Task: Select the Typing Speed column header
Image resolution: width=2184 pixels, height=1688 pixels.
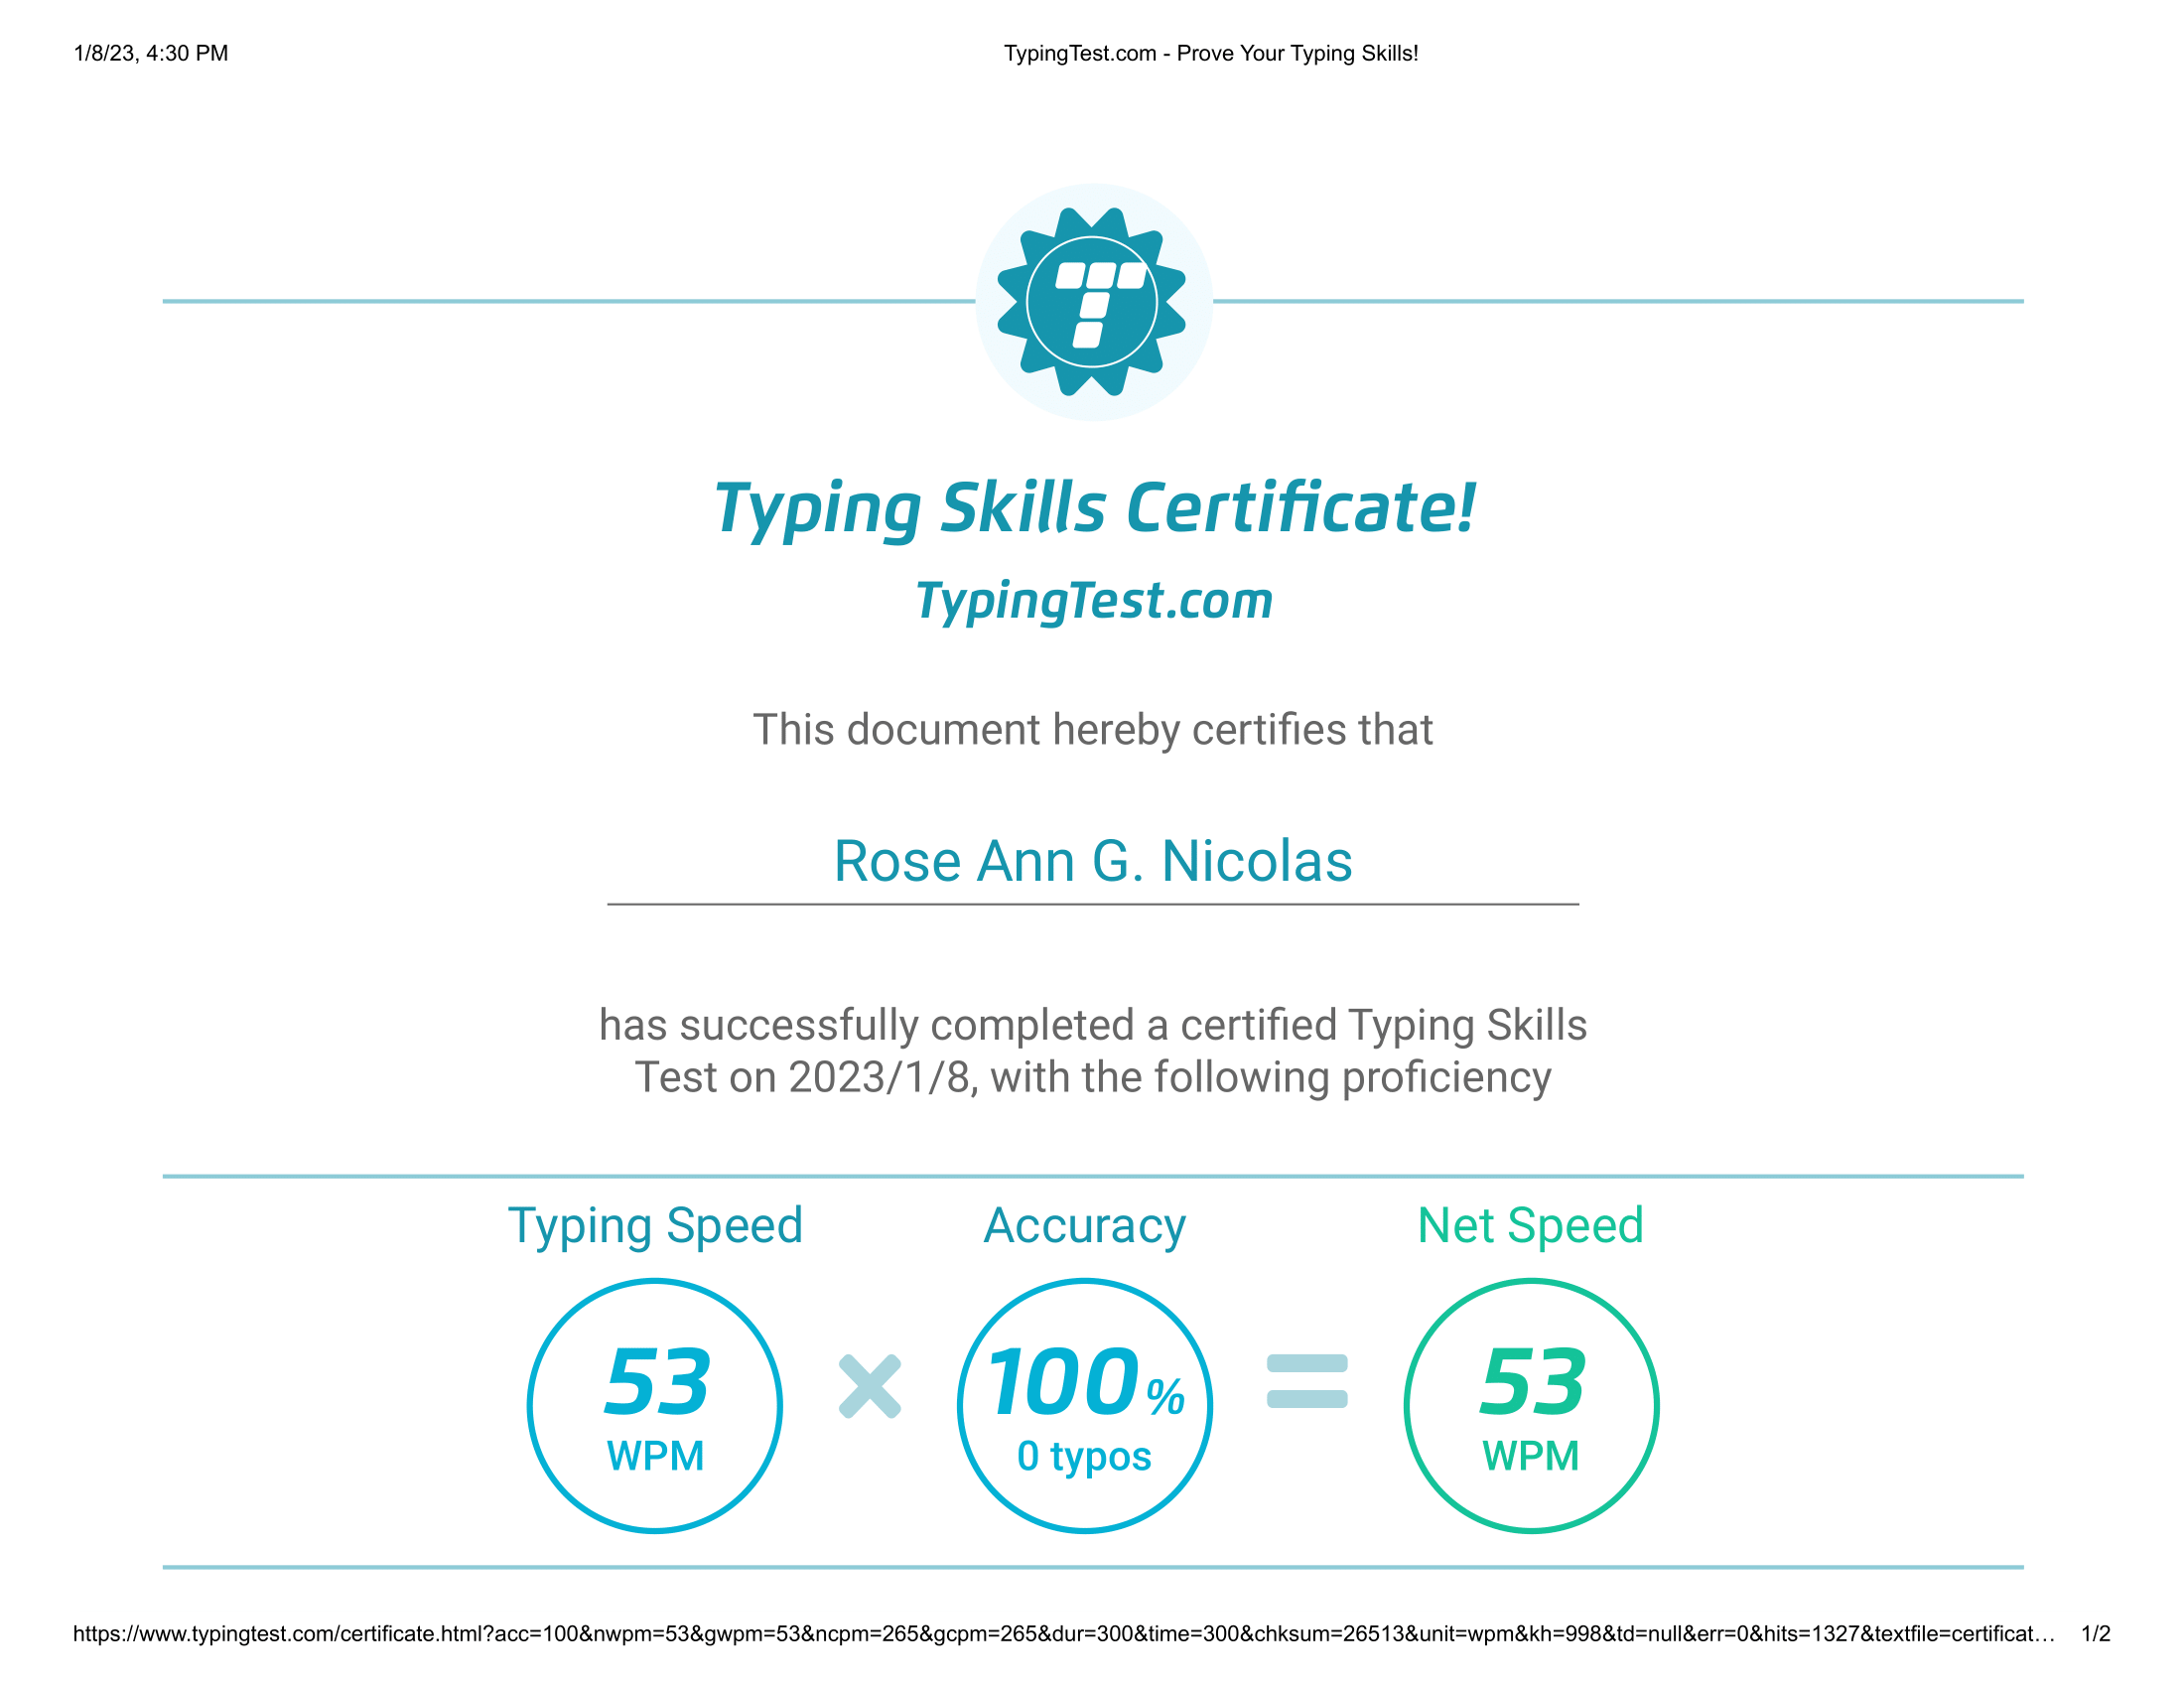Action: [x=658, y=1225]
